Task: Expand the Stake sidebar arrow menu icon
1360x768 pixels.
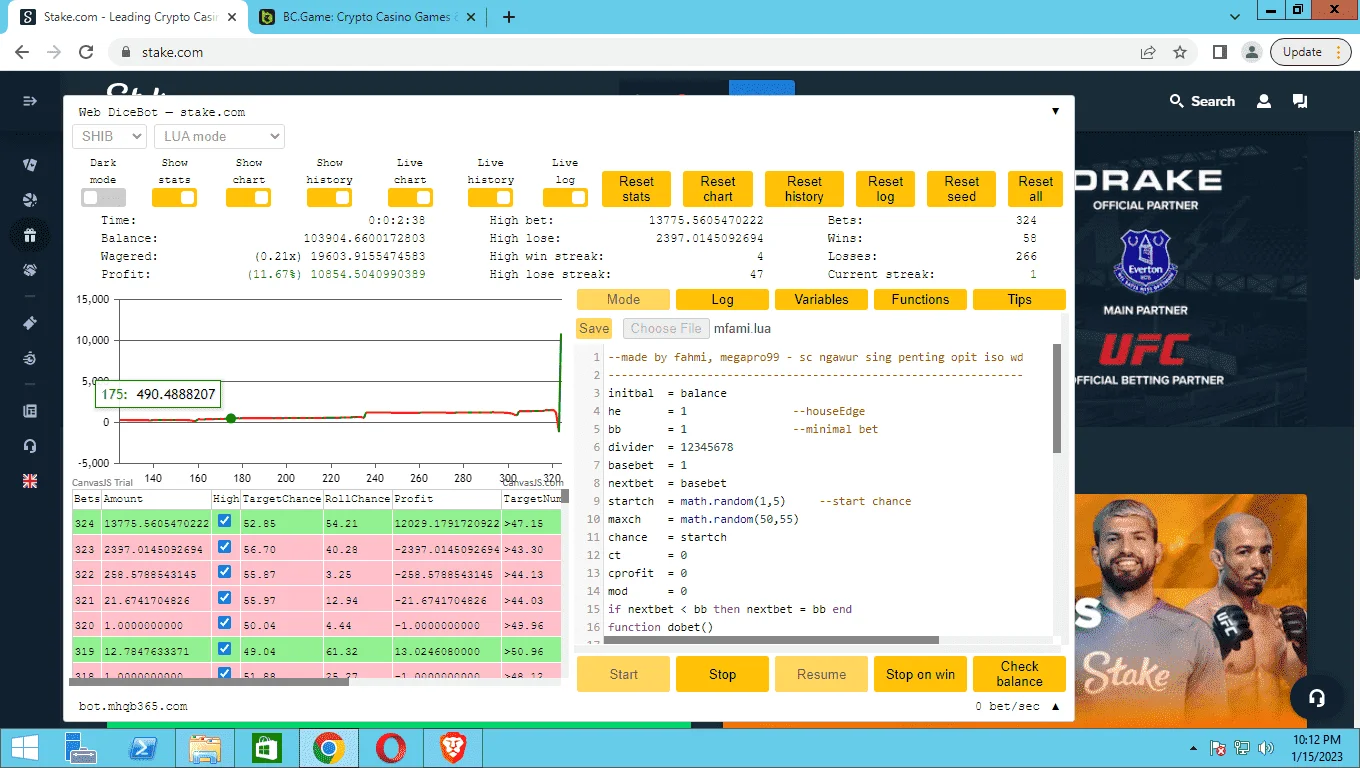Action: point(30,101)
